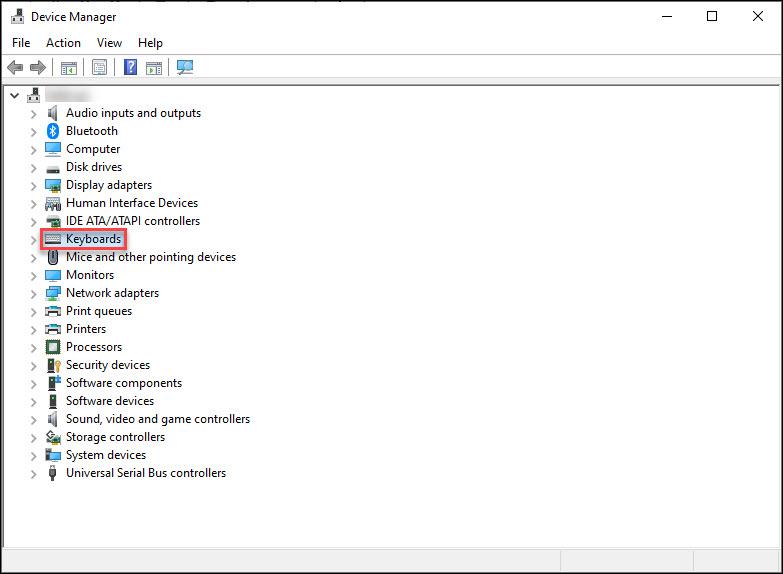Screen dimensions: 783x574
Task: Close the Device Manager window
Action: pyautogui.click(x=758, y=16)
